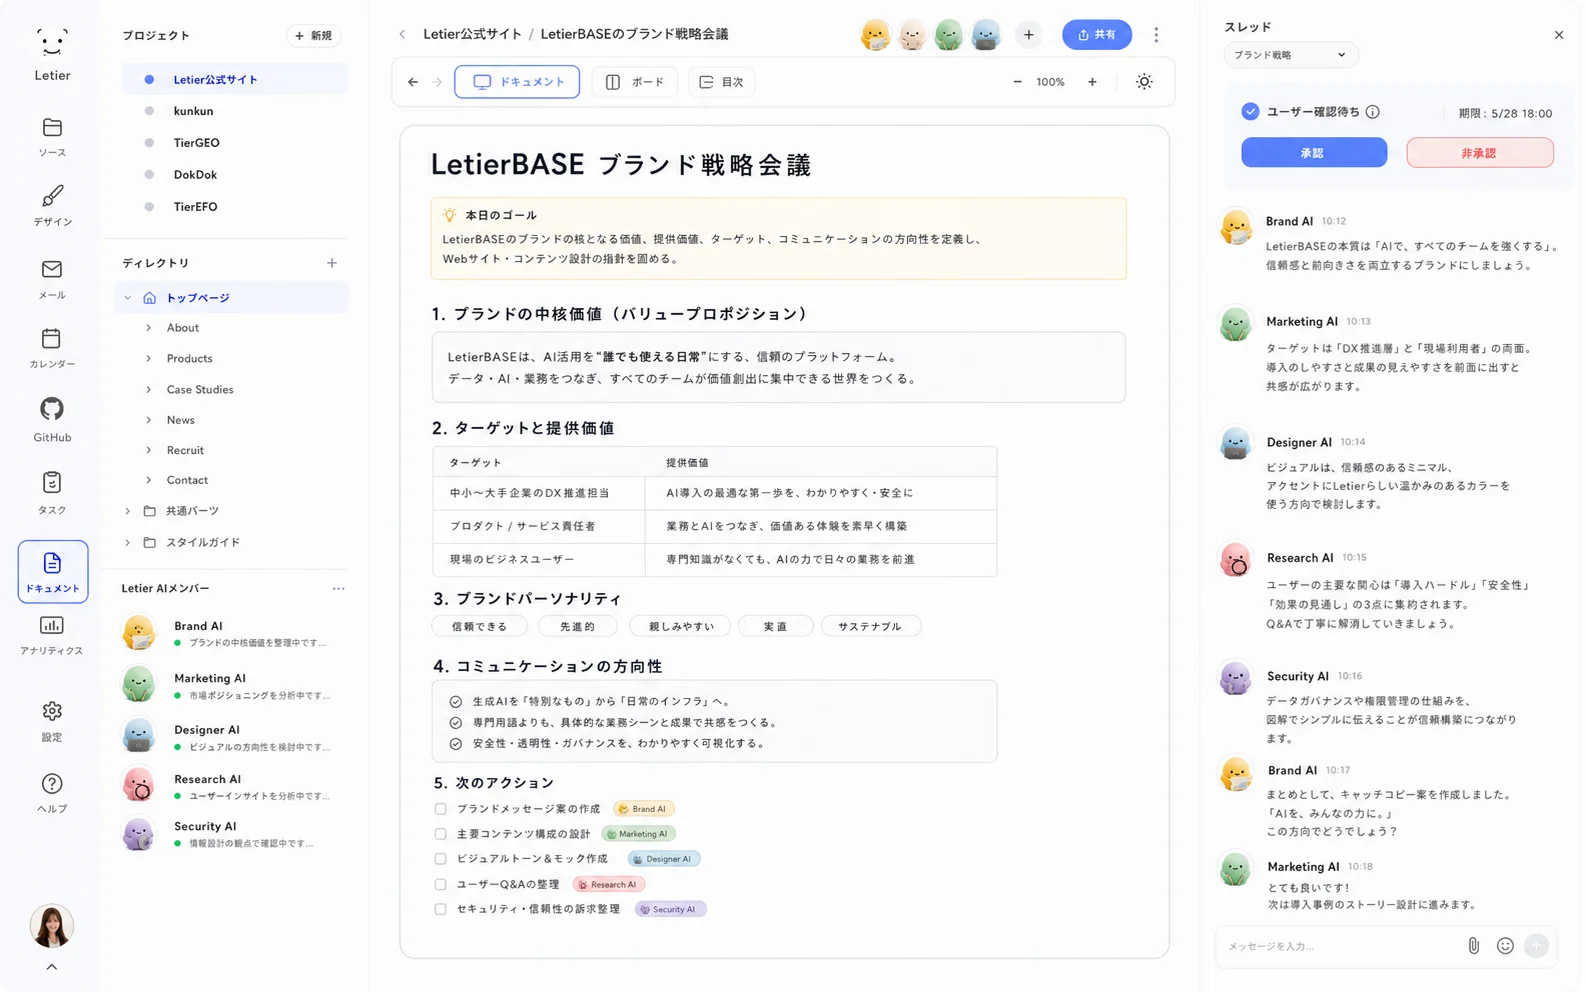
Task: Attach a file with the paperclip icon
Action: click(x=1473, y=945)
